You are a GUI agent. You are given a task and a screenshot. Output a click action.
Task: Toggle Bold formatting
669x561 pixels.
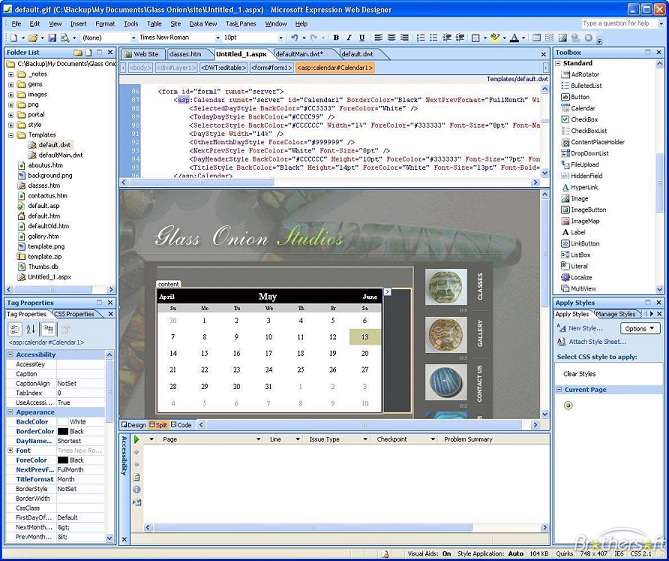pyautogui.click(x=336, y=38)
